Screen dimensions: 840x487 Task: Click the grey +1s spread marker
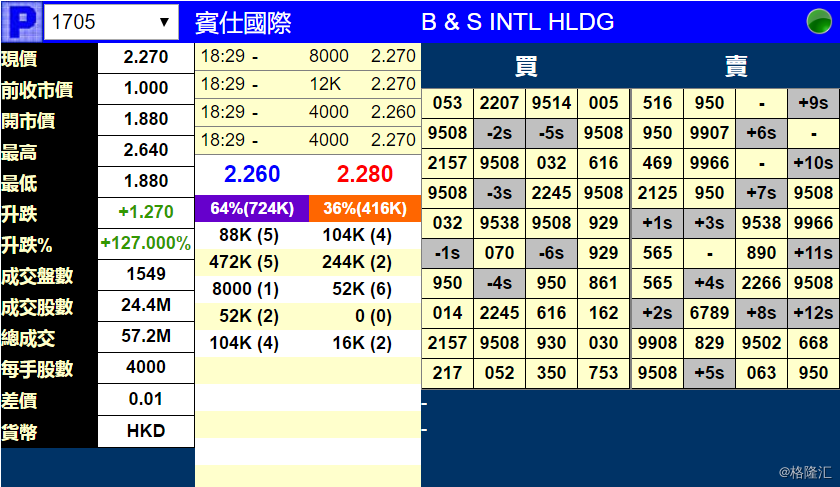pos(657,223)
